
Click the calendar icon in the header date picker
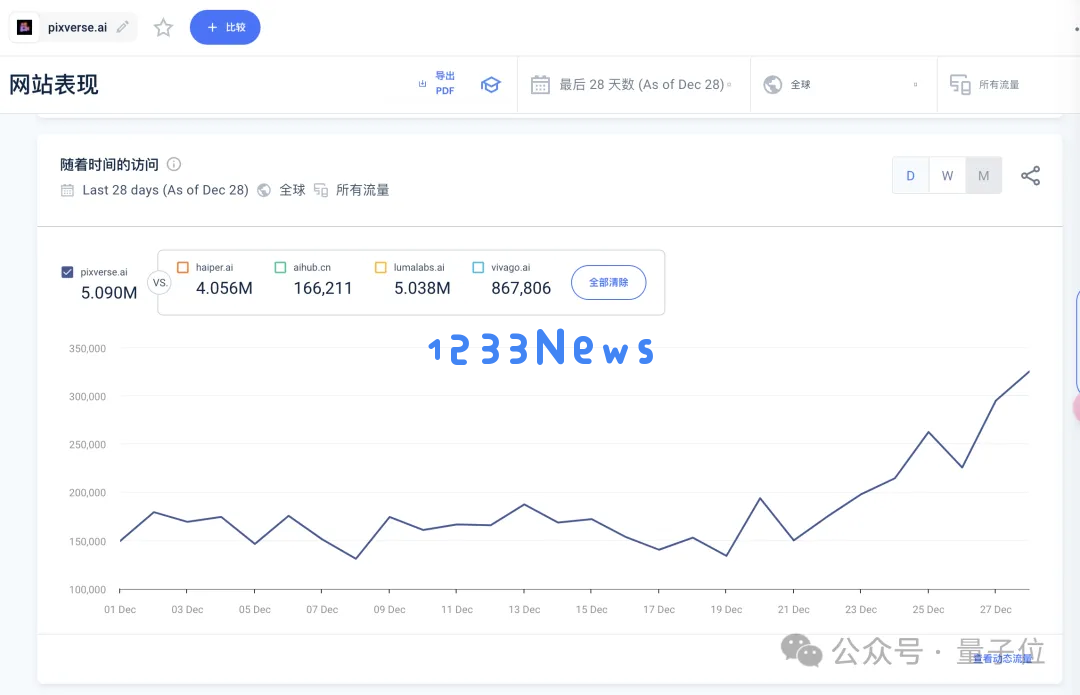540,85
